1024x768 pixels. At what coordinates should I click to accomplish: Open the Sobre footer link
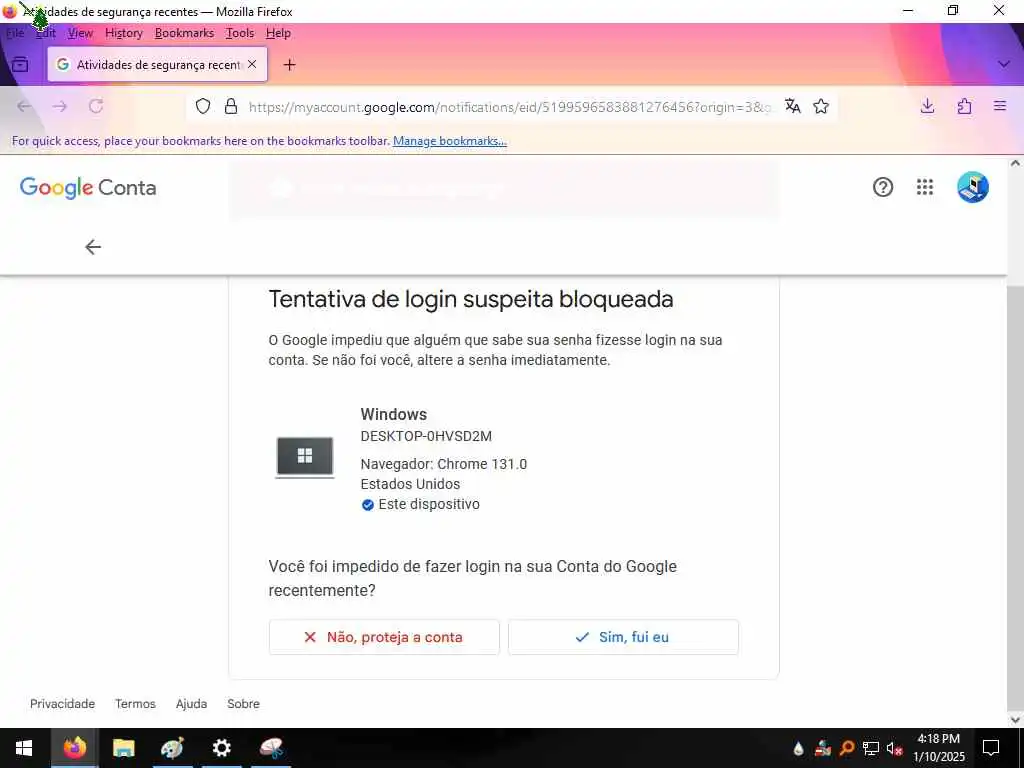(x=244, y=704)
